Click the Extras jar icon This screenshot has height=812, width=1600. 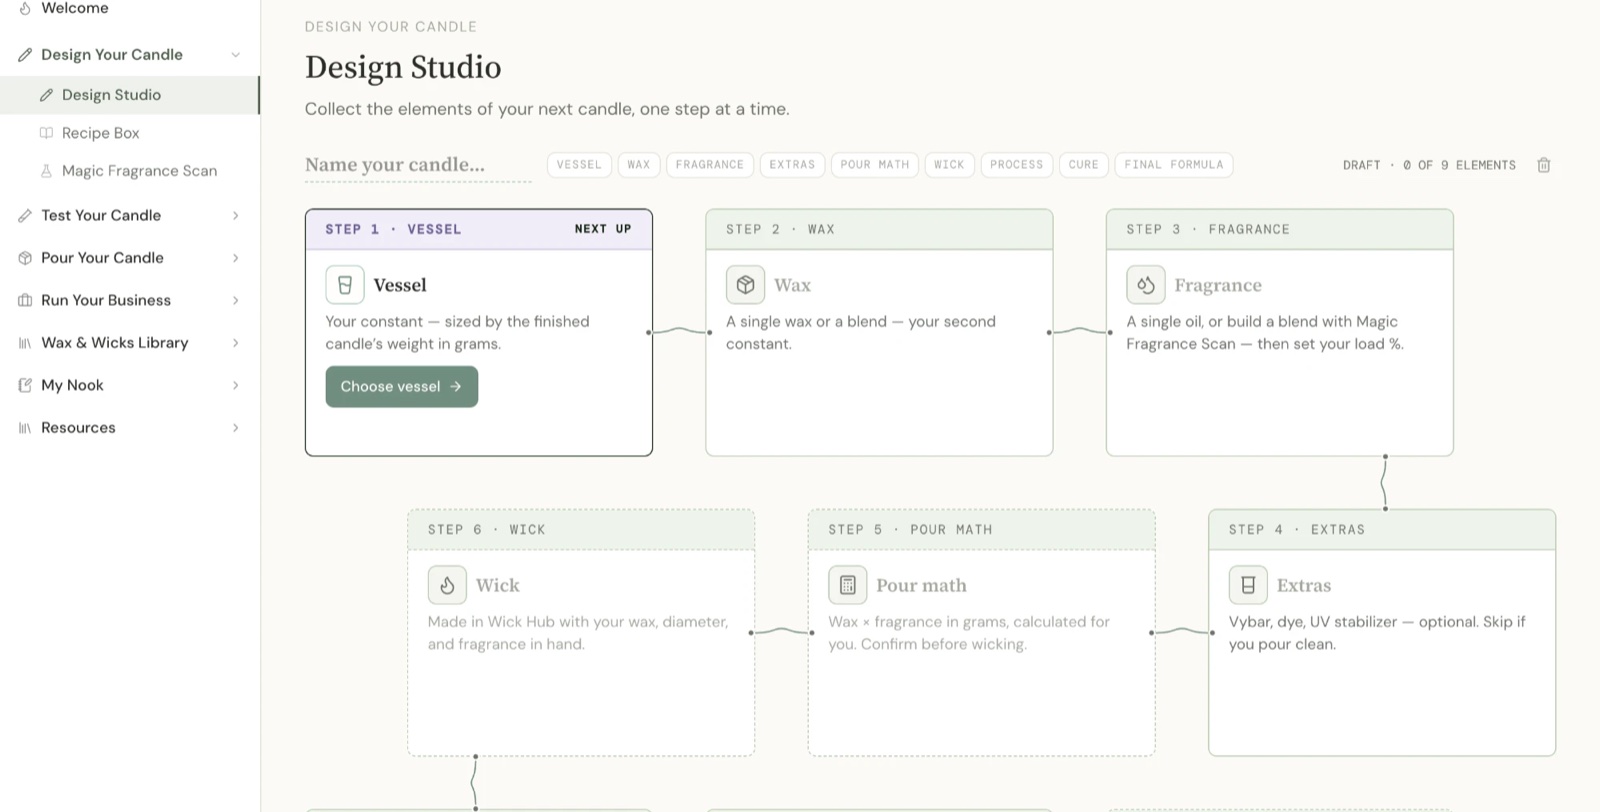tap(1248, 585)
